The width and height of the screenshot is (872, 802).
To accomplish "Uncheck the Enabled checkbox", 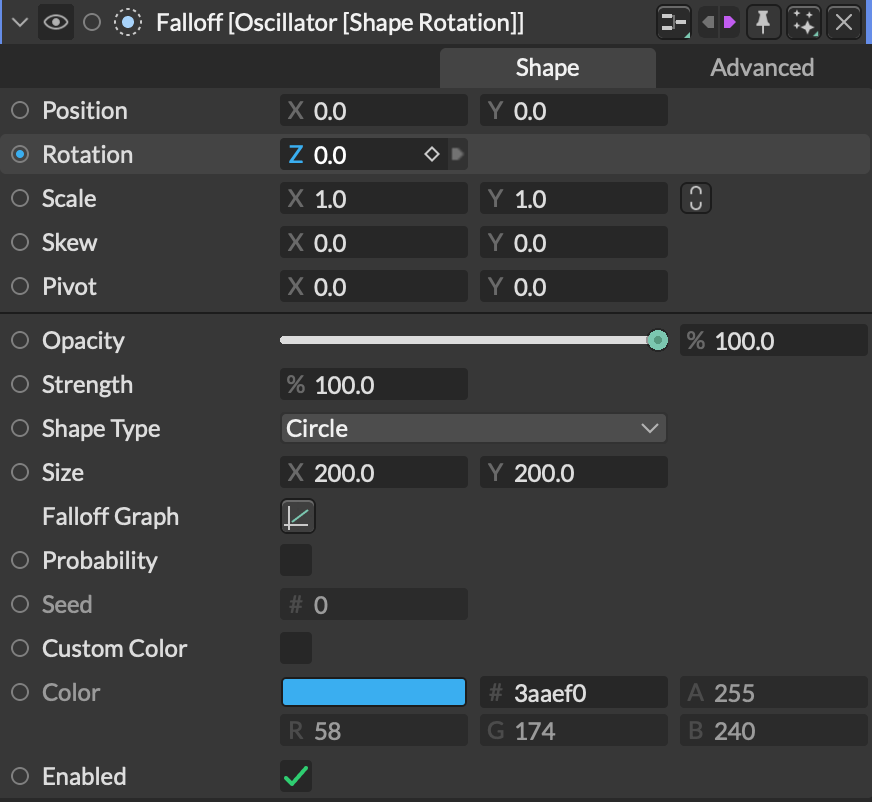I will tap(296, 777).
